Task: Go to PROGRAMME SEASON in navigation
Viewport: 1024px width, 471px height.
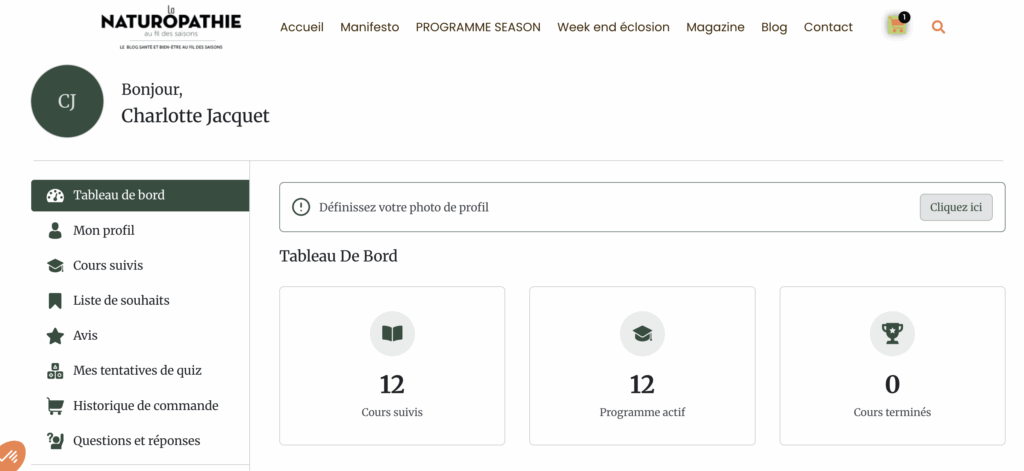Action: click(478, 27)
